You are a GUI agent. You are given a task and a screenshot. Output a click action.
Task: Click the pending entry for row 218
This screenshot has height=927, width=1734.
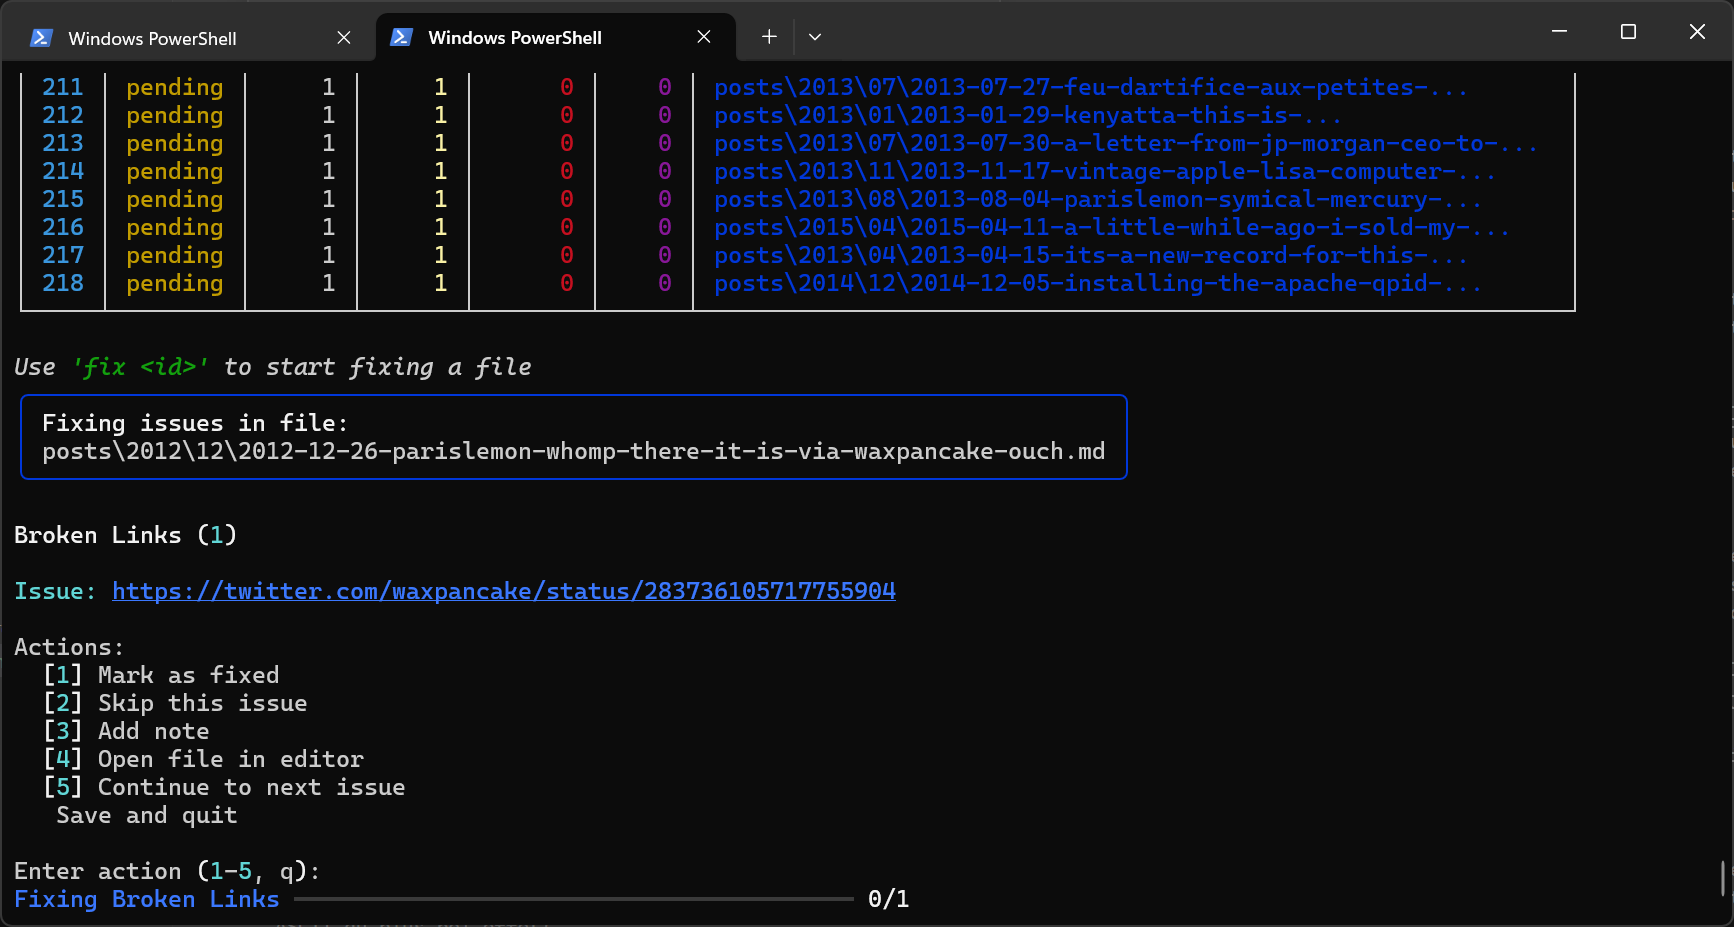coord(174,283)
